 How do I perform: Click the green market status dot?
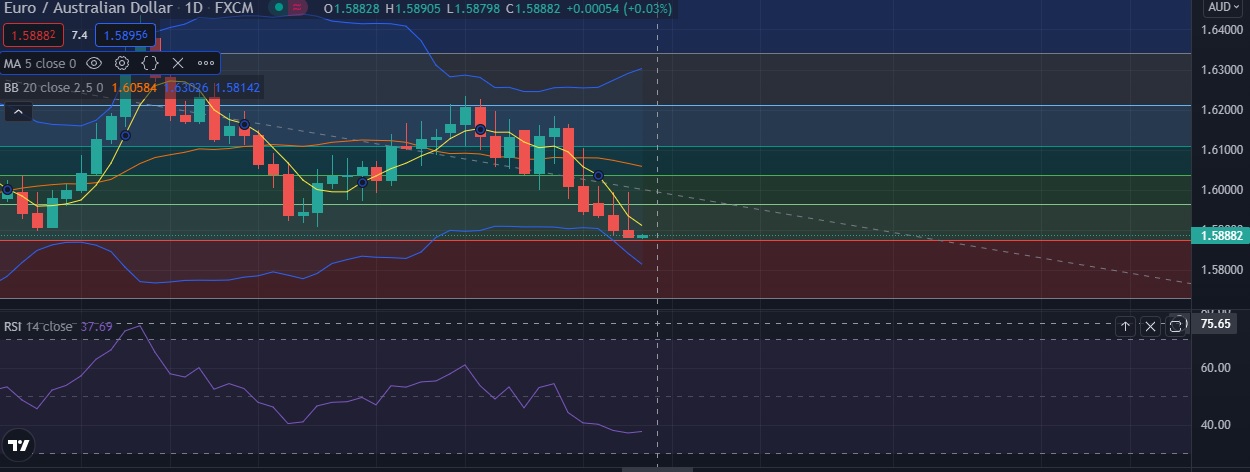pyautogui.click(x=280, y=7)
